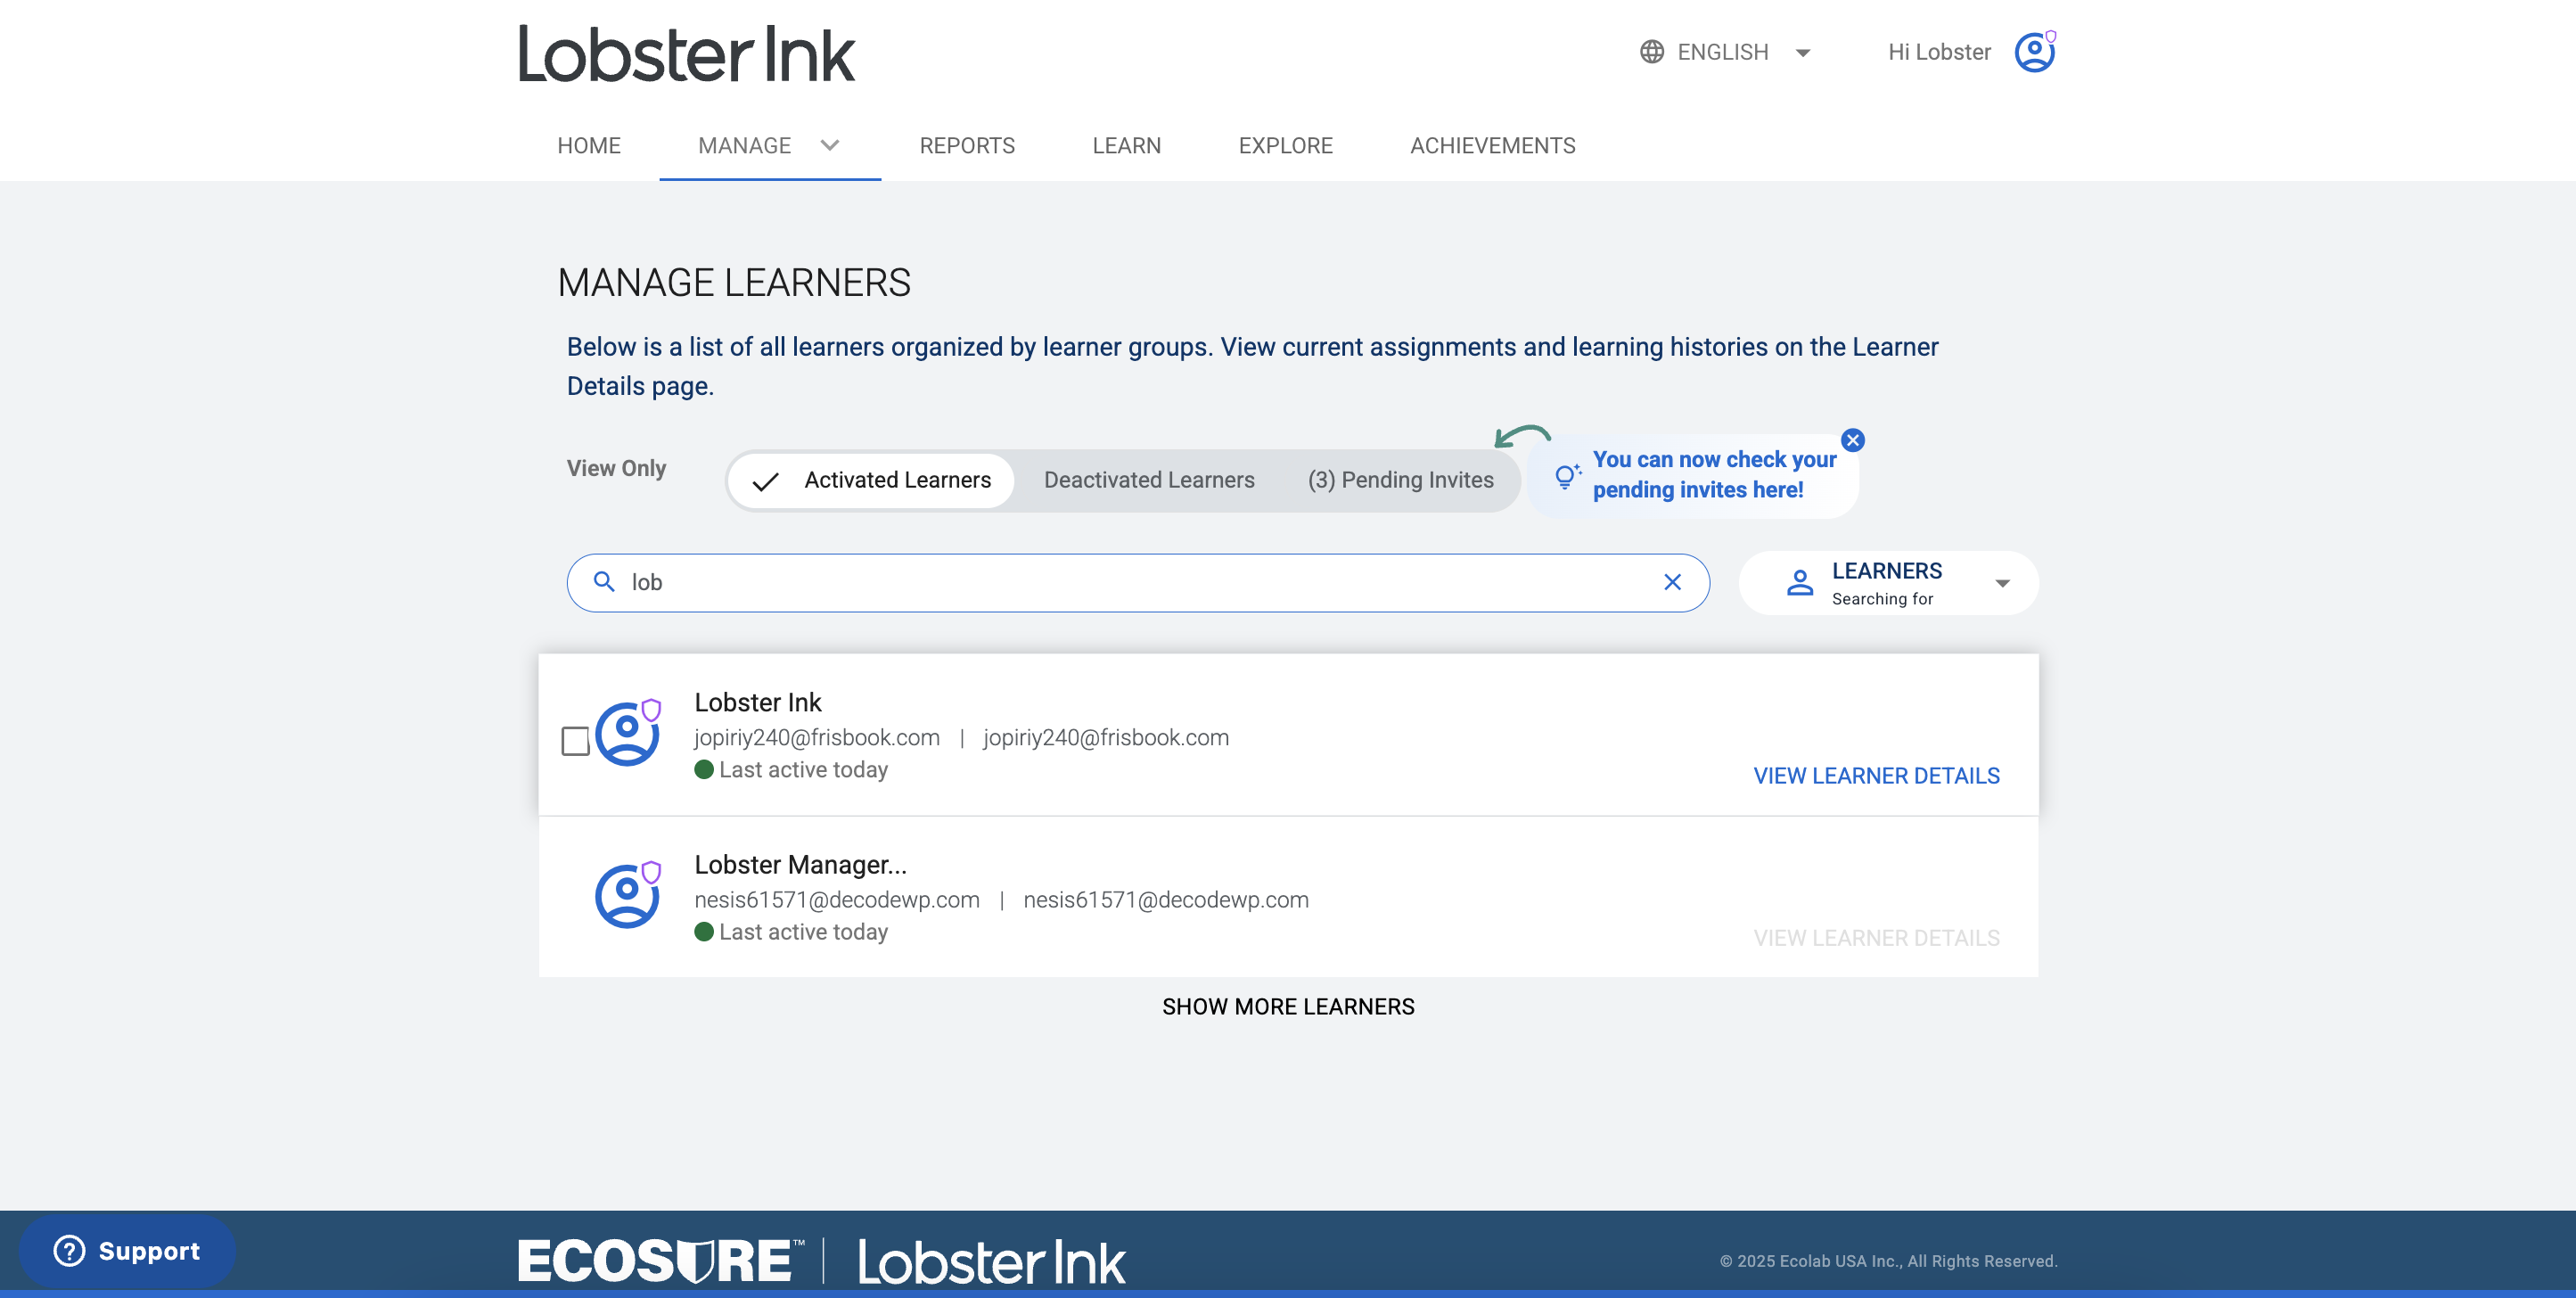The image size is (2576, 1298).
Task: Click the person icon in the LEARNERS filter
Action: pos(1799,582)
